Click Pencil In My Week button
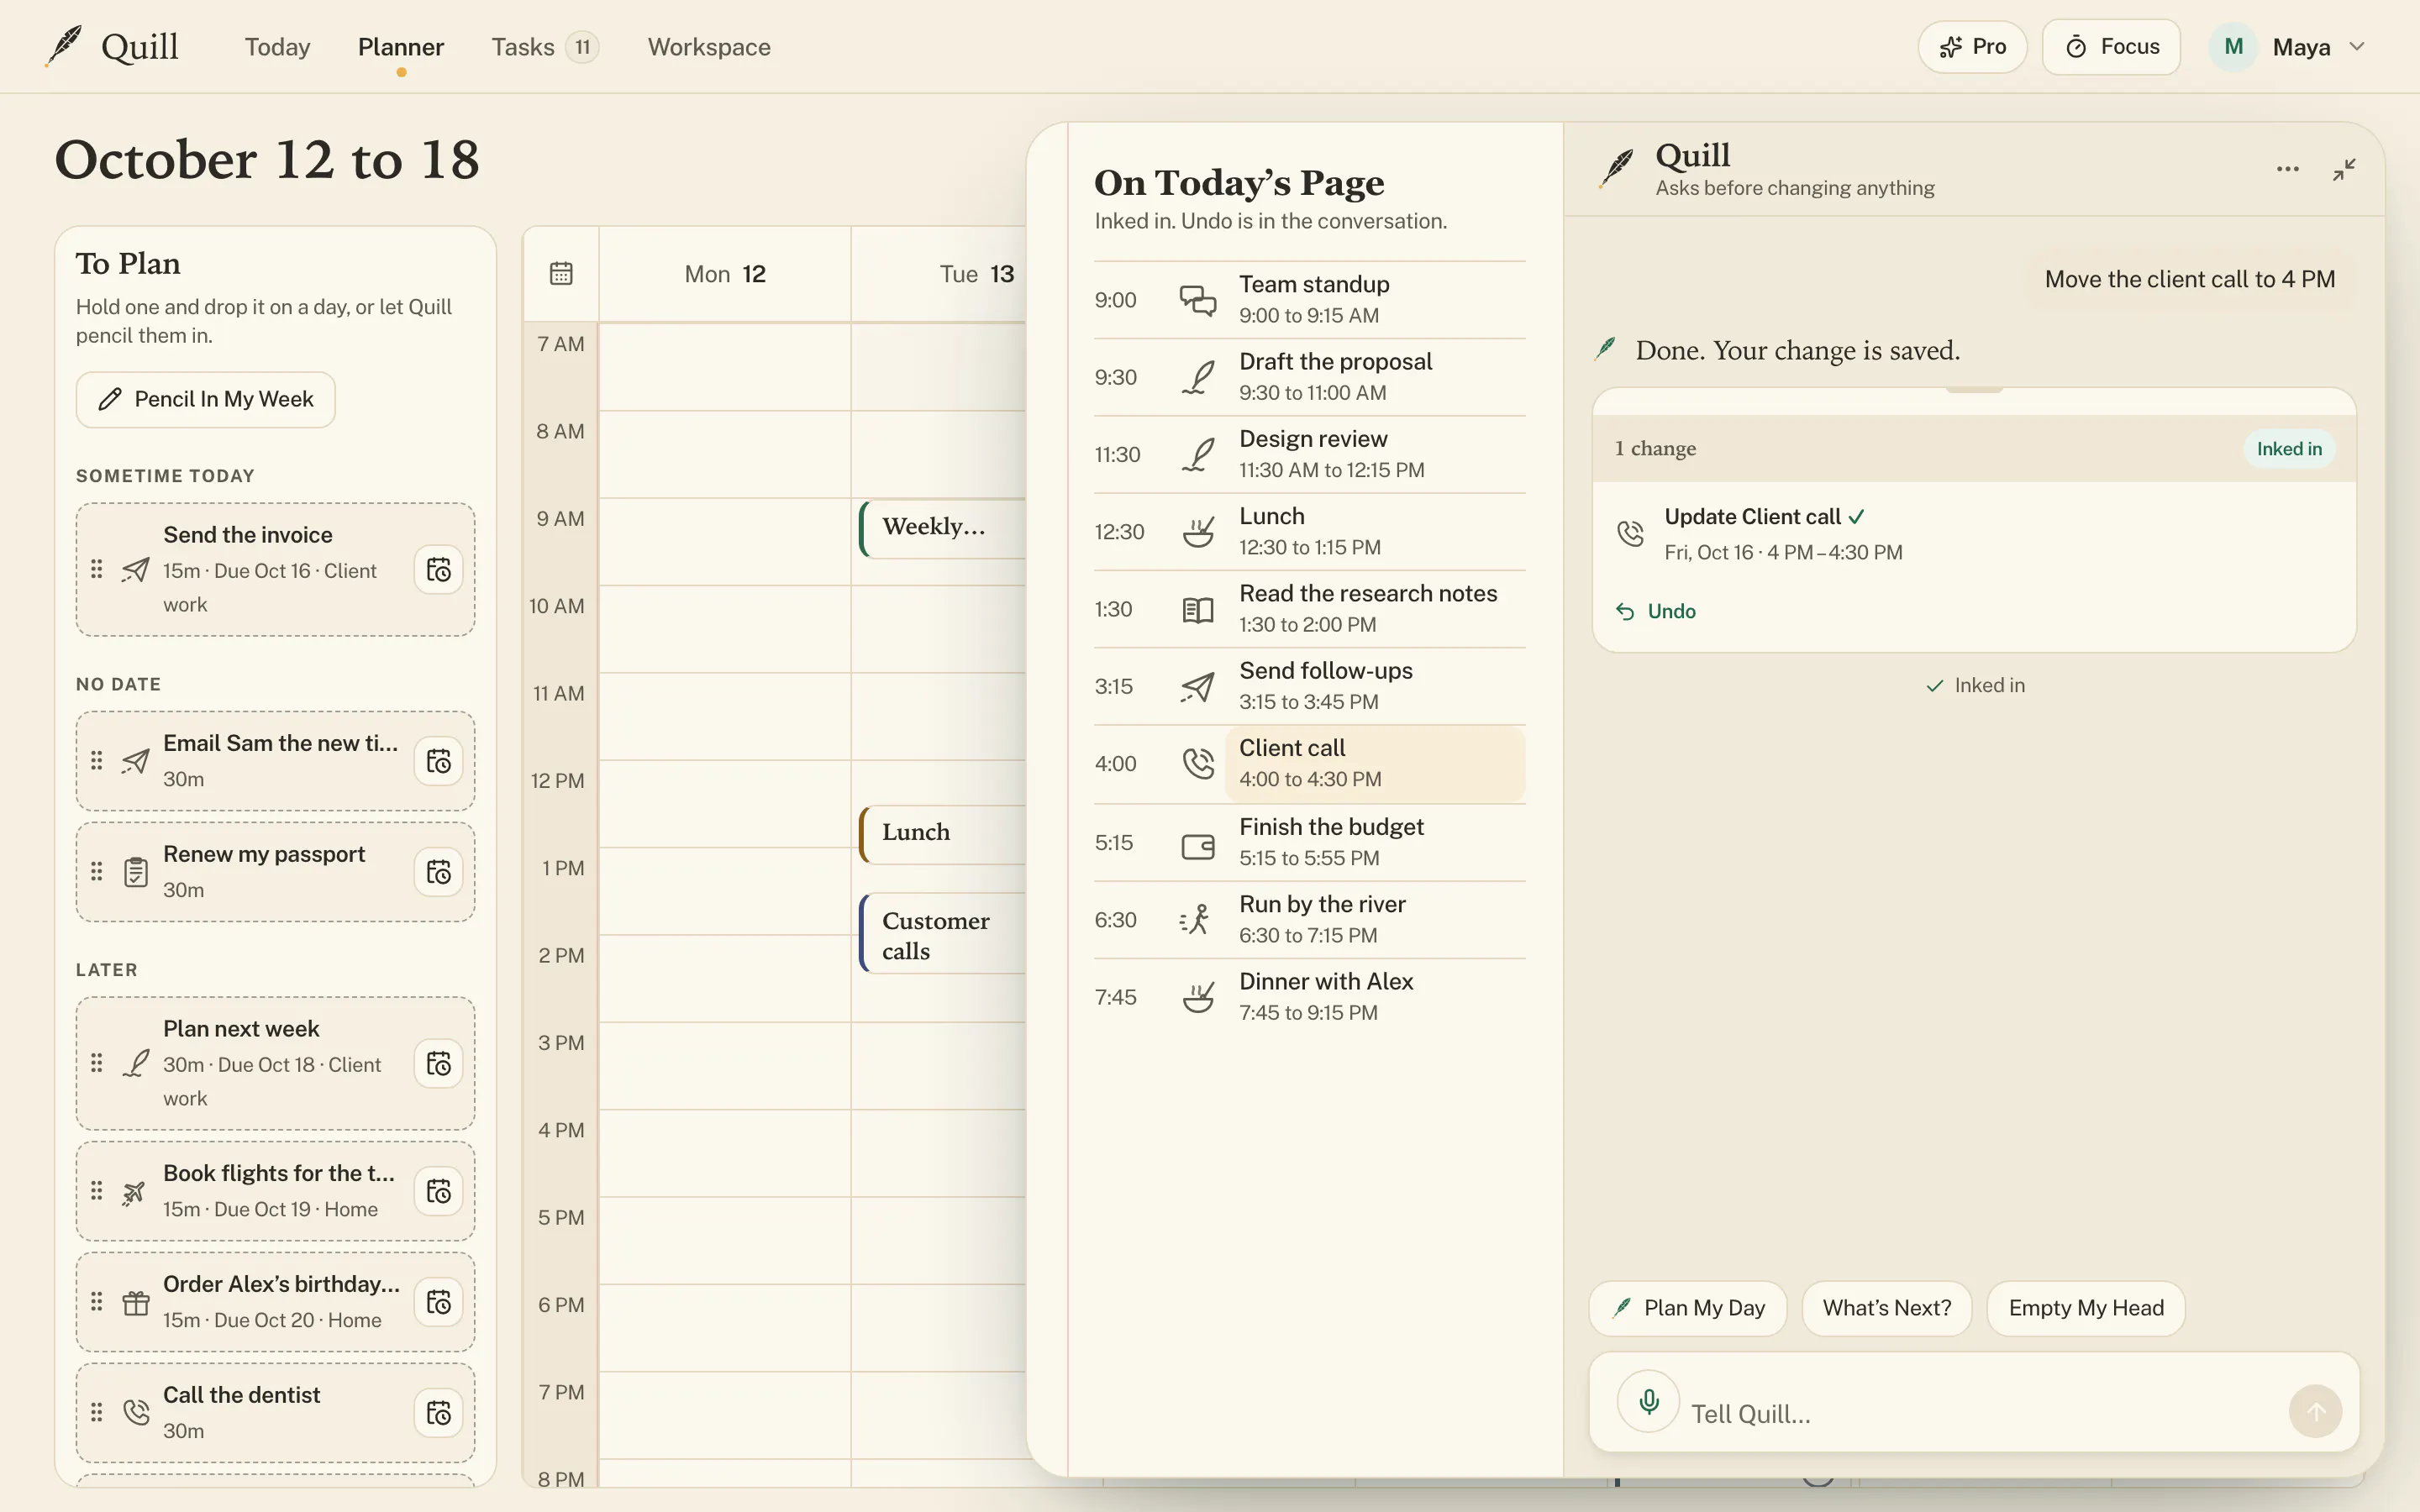The image size is (2420, 1512). click(x=206, y=399)
